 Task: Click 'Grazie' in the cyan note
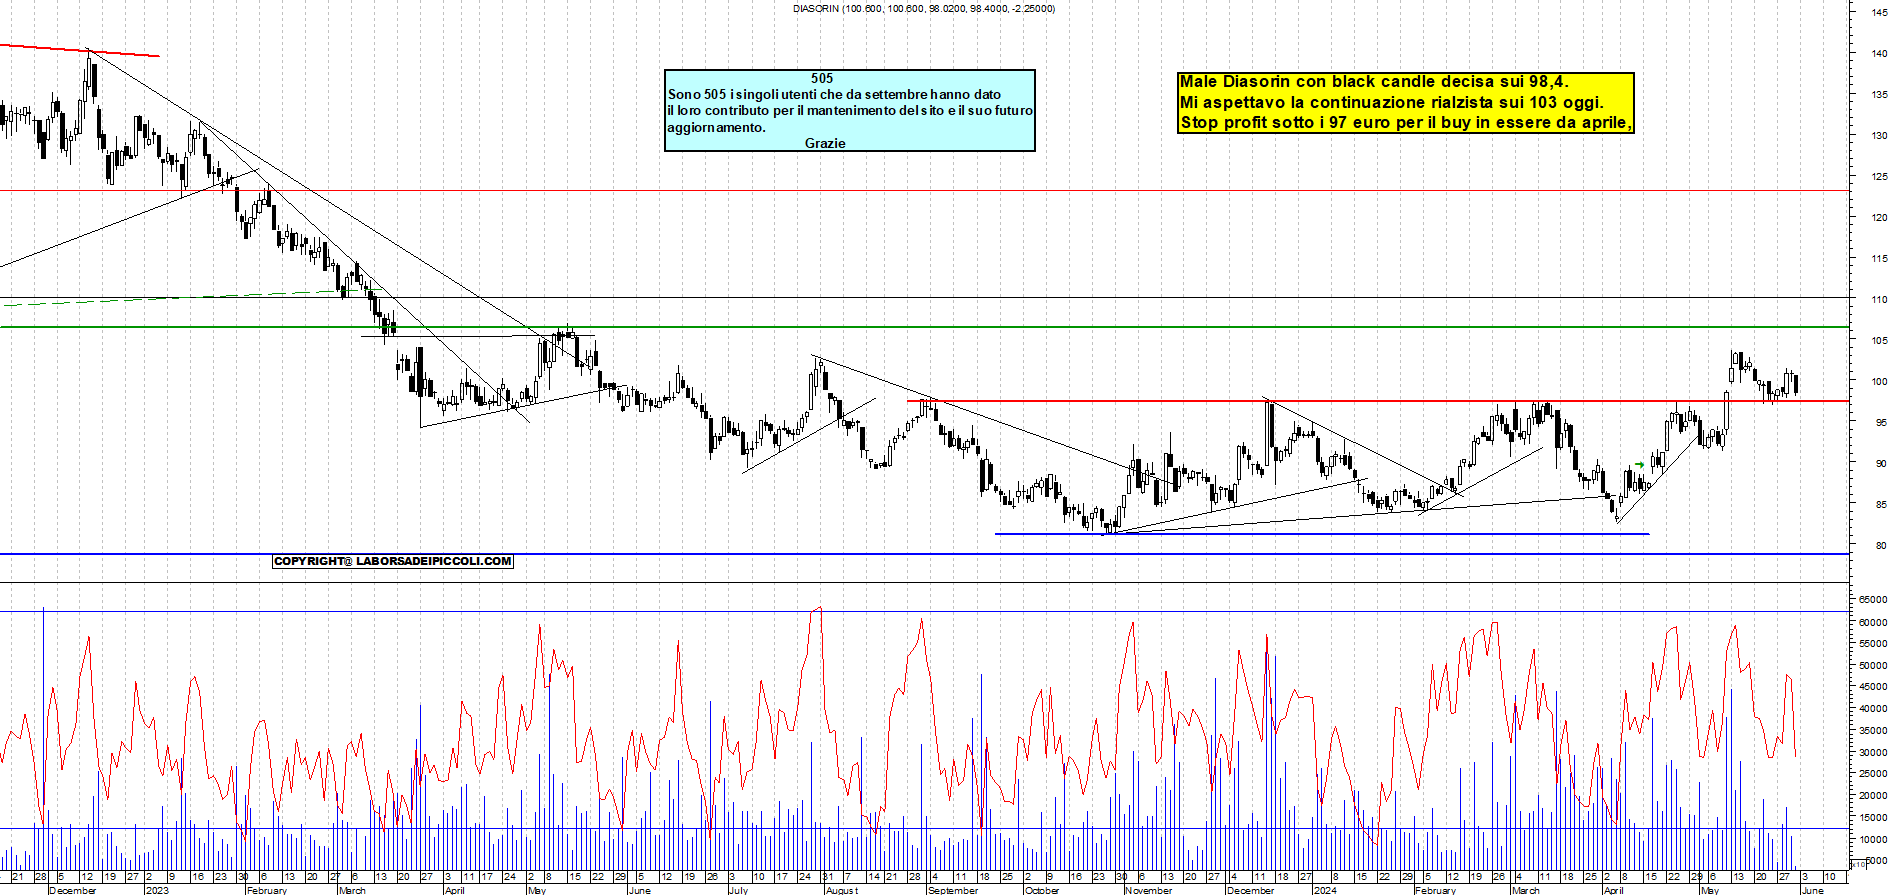(x=825, y=144)
